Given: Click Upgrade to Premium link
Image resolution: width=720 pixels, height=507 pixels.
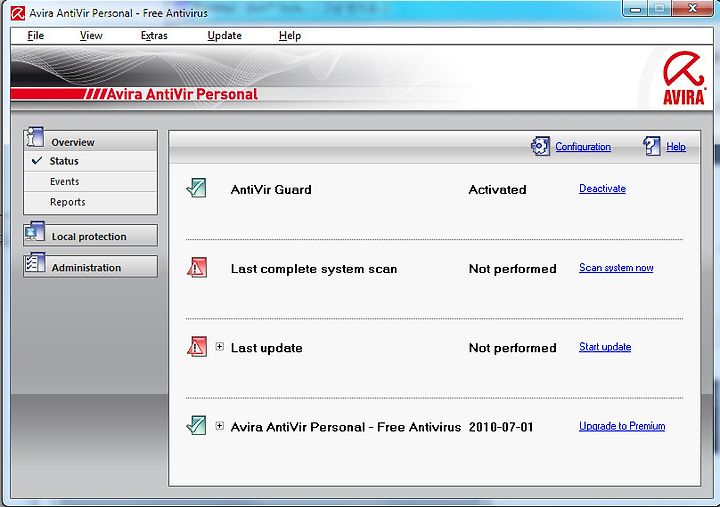Looking at the screenshot, I should pos(622,426).
